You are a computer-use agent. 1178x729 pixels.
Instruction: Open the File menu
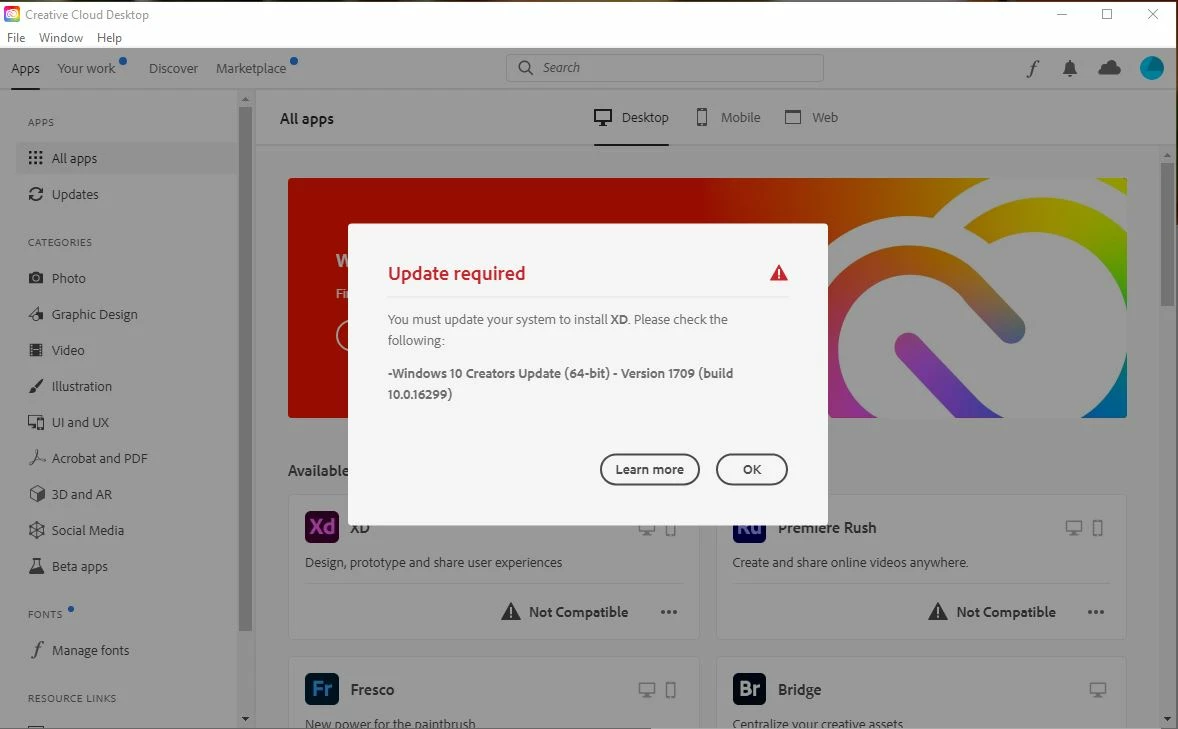(x=16, y=38)
